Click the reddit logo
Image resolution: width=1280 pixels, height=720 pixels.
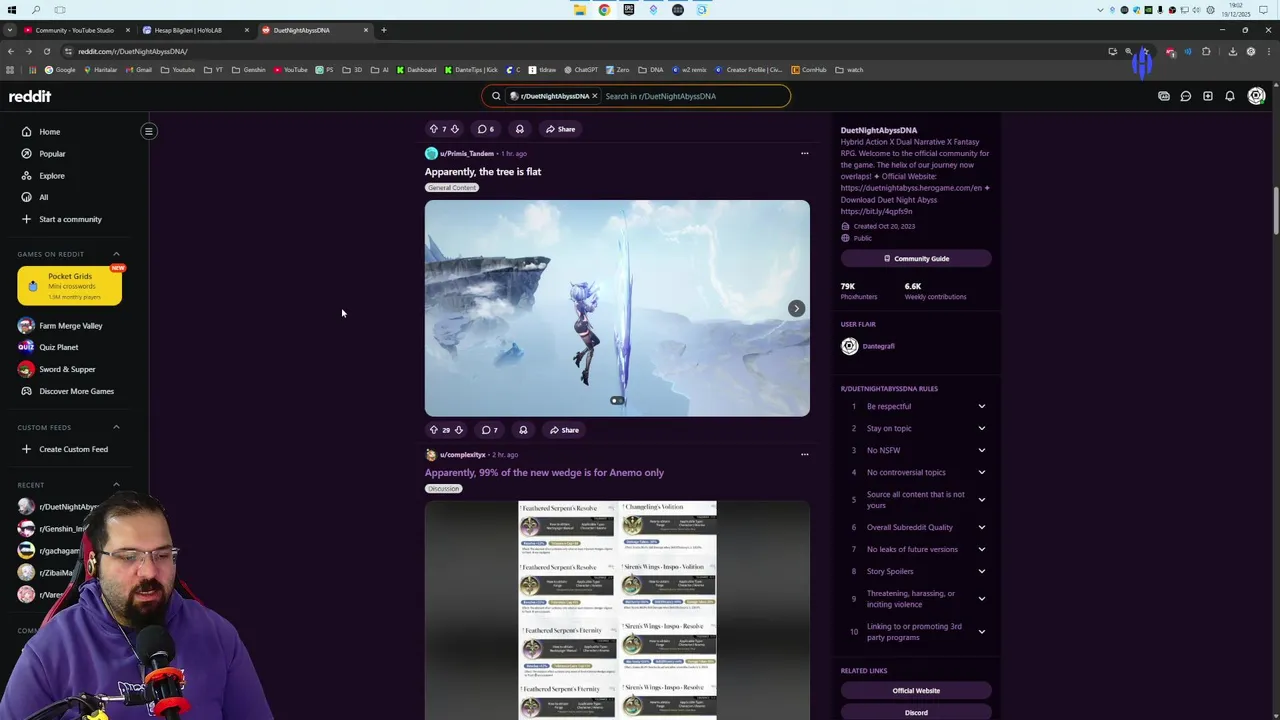30,96
